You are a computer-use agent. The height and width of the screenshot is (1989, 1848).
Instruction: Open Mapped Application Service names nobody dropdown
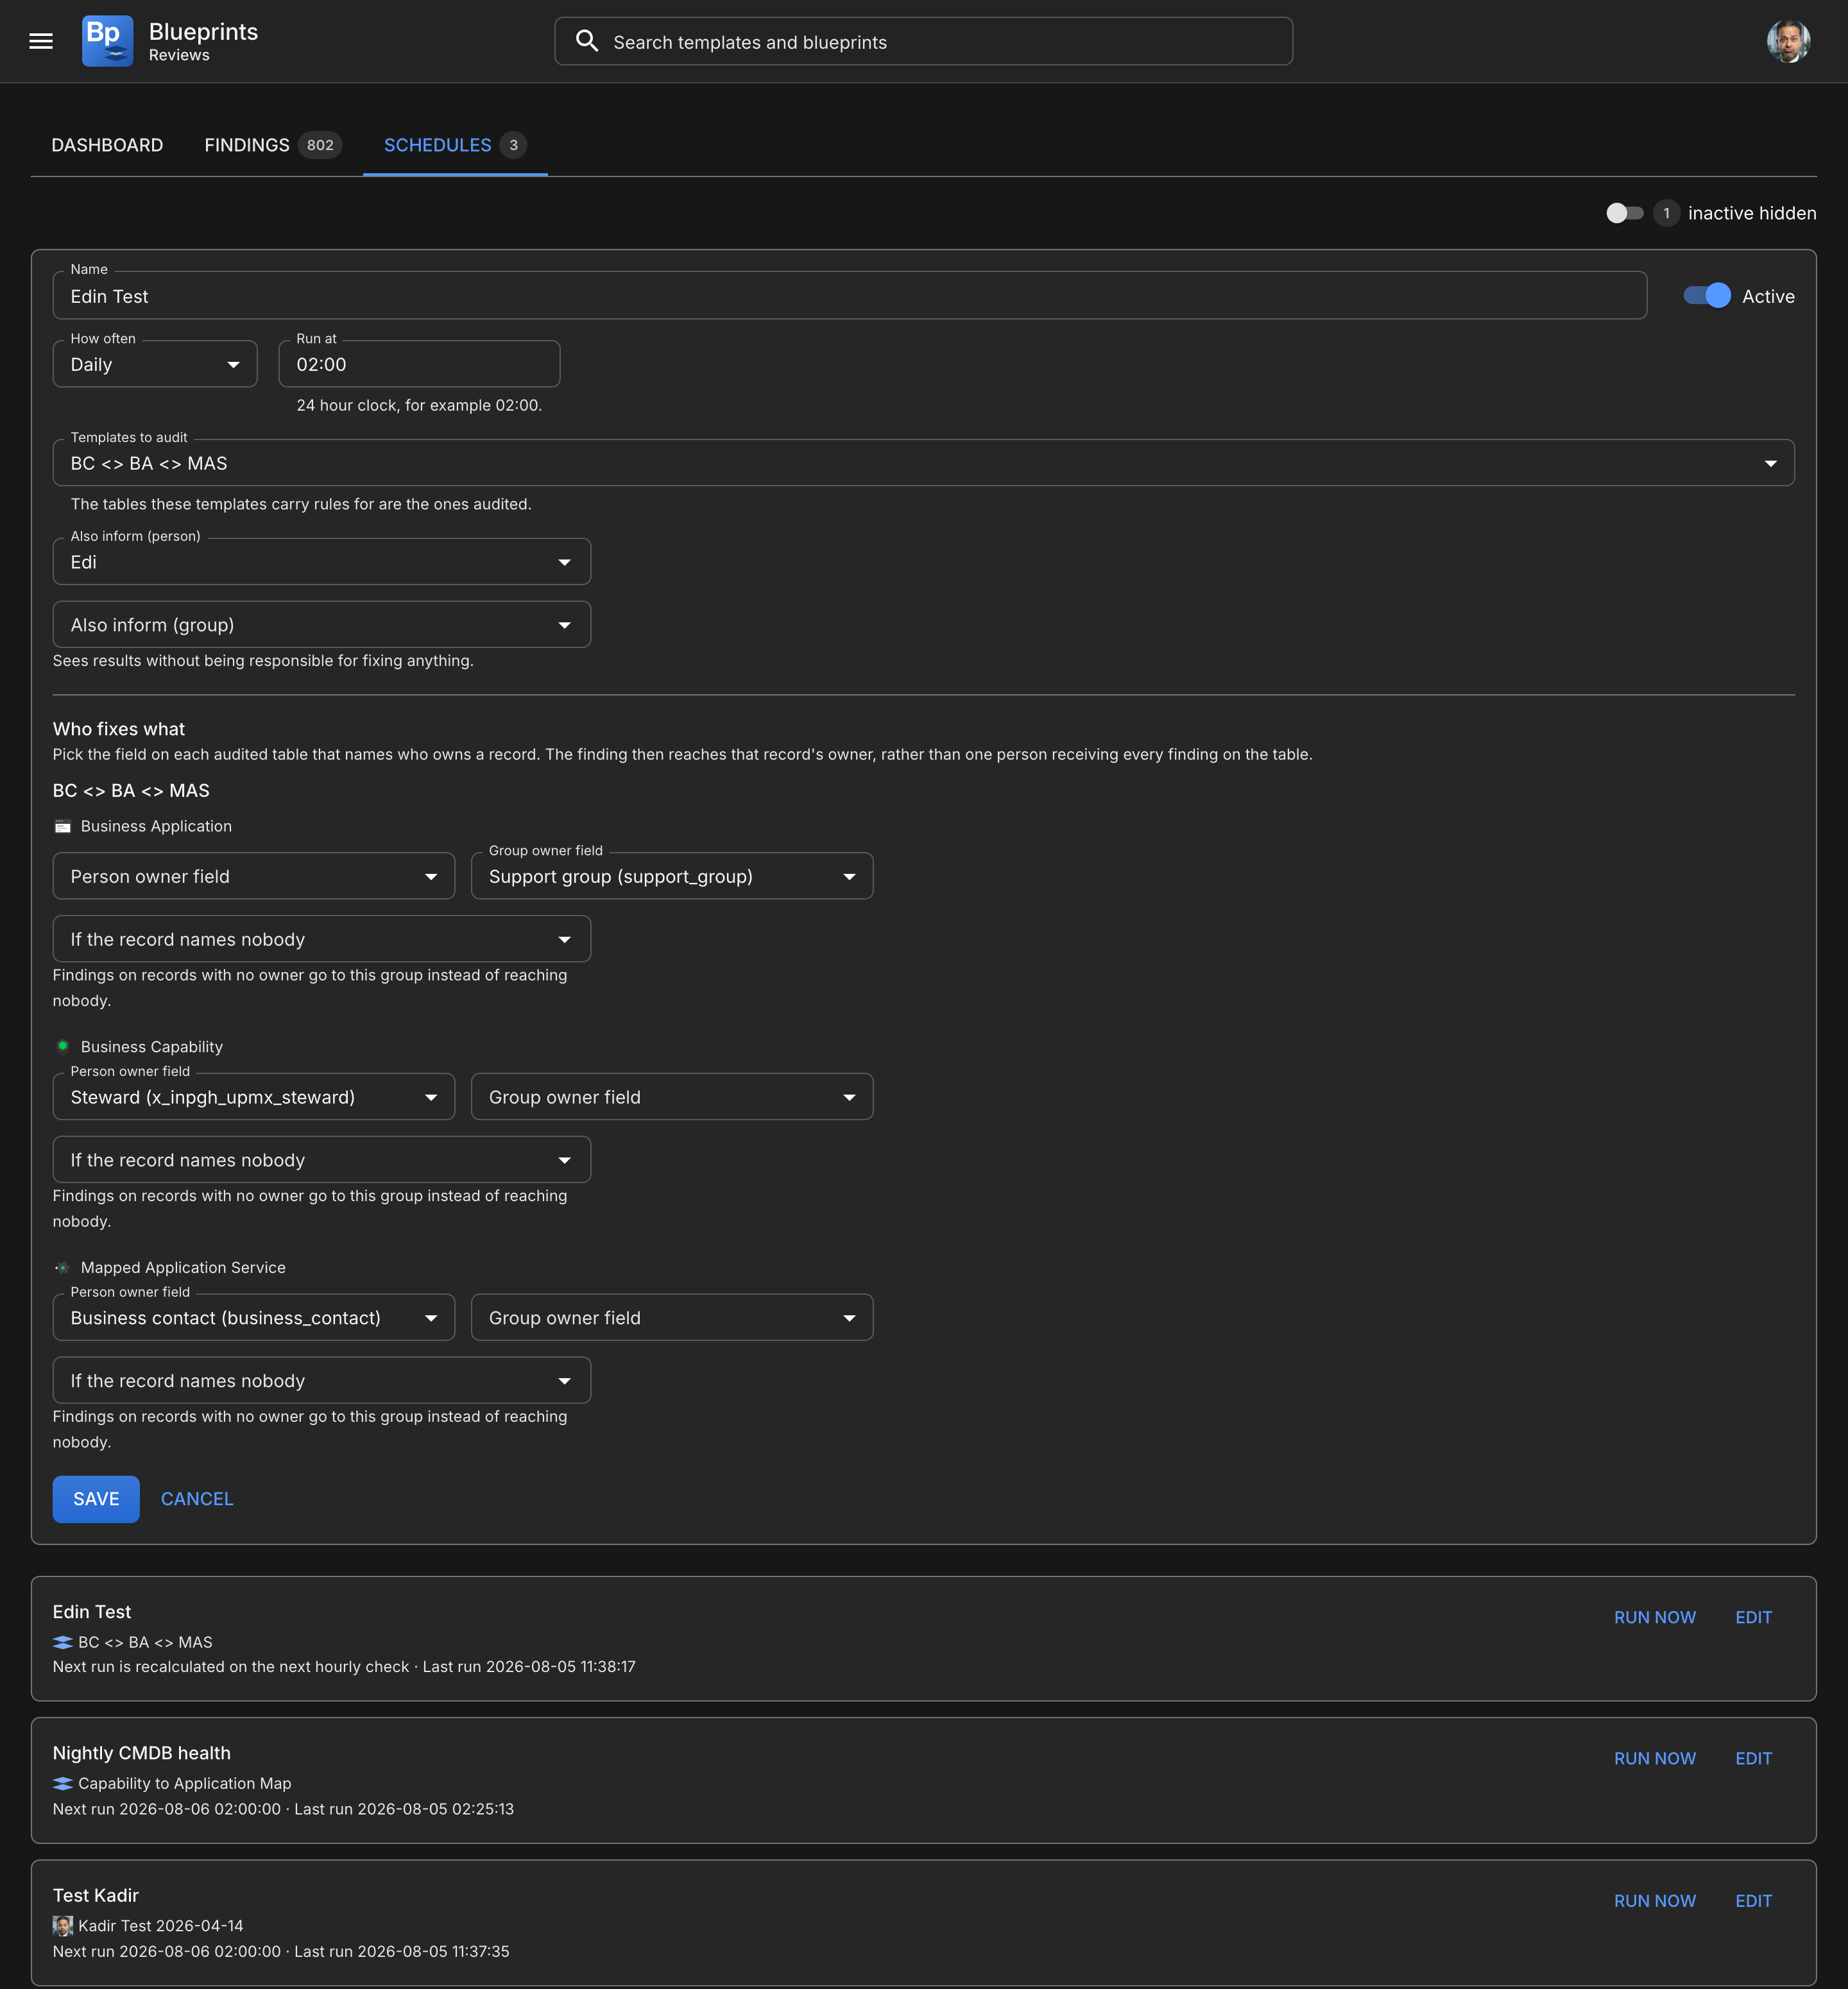(322, 1381)
